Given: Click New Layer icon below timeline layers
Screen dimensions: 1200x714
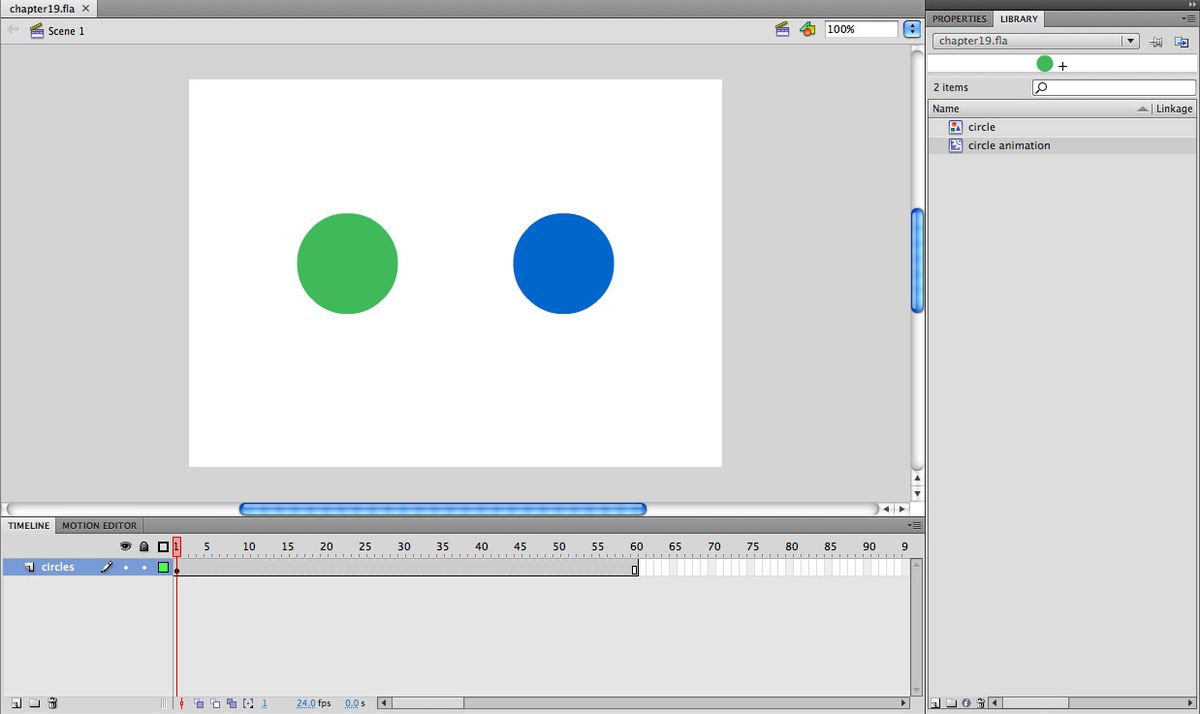Looking at the screenshot, I should point(17,703).
